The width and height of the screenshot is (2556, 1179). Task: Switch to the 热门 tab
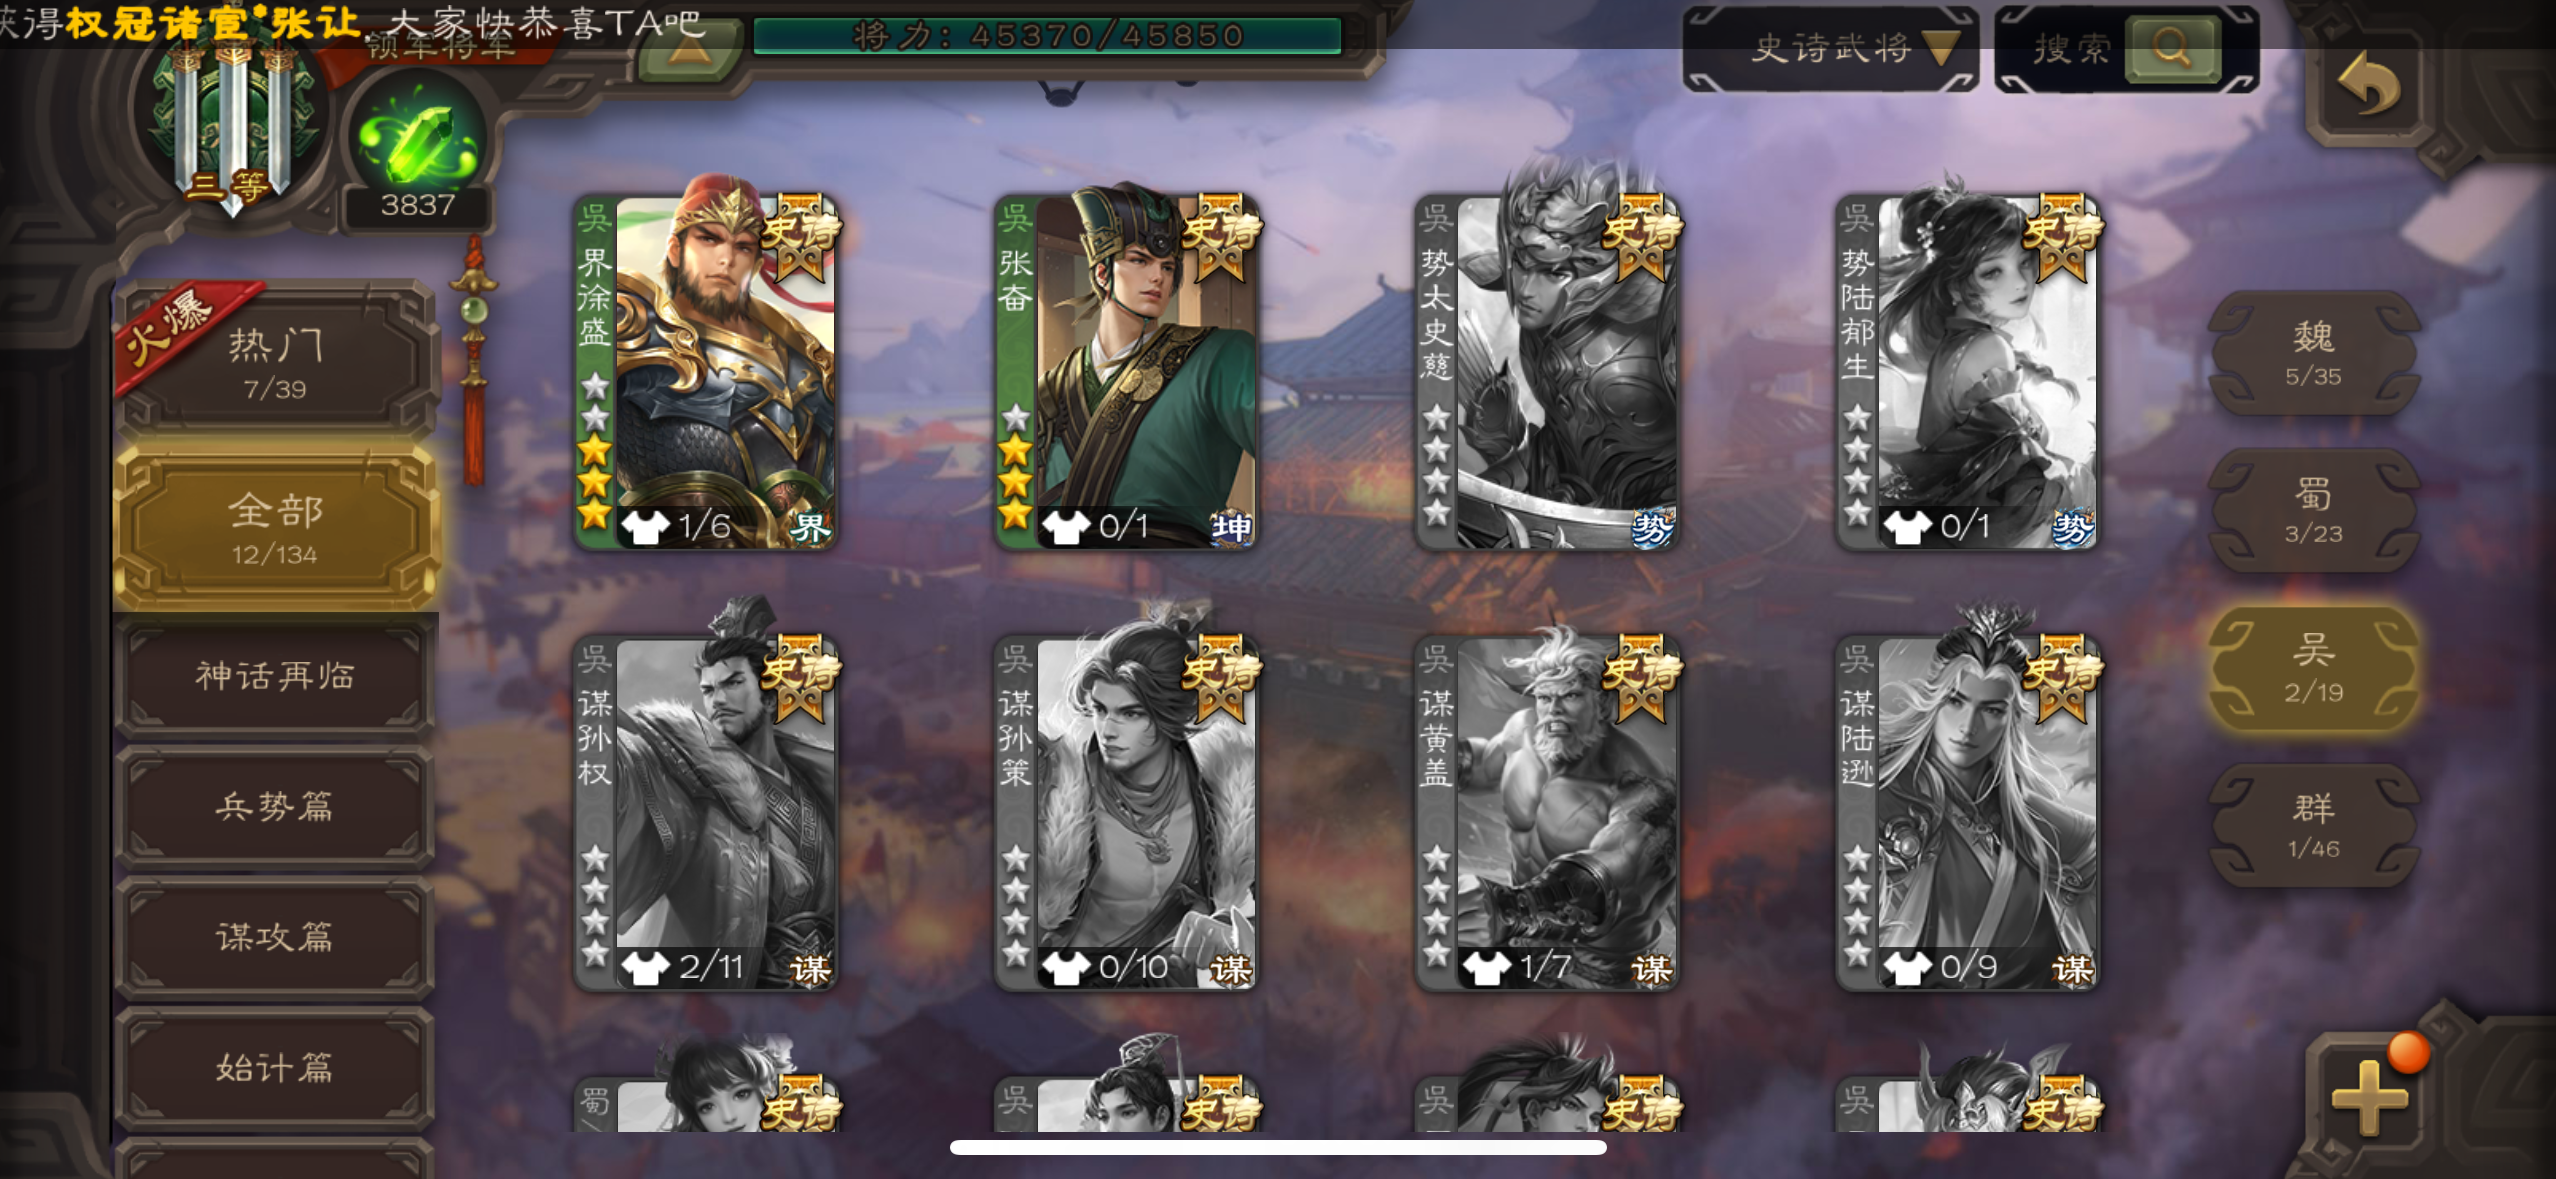tap(275, 362)
